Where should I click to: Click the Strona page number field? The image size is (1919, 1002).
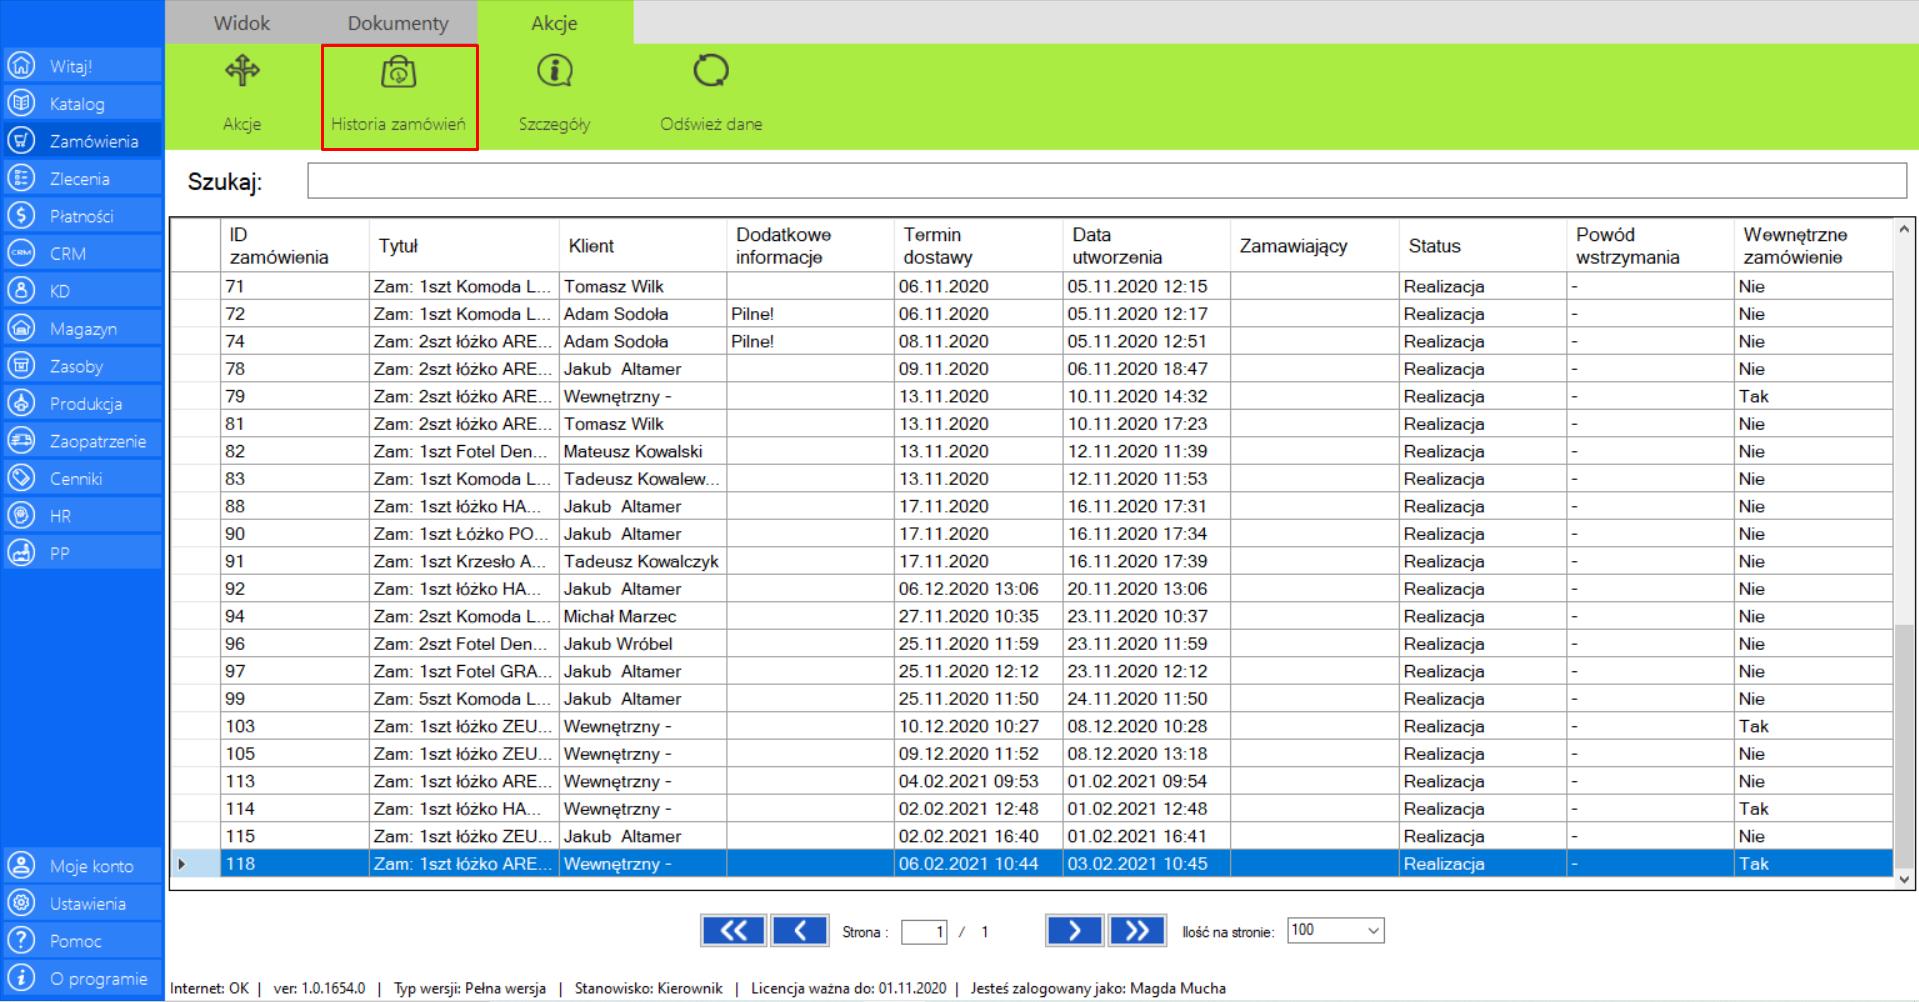[x=924, y=932]
